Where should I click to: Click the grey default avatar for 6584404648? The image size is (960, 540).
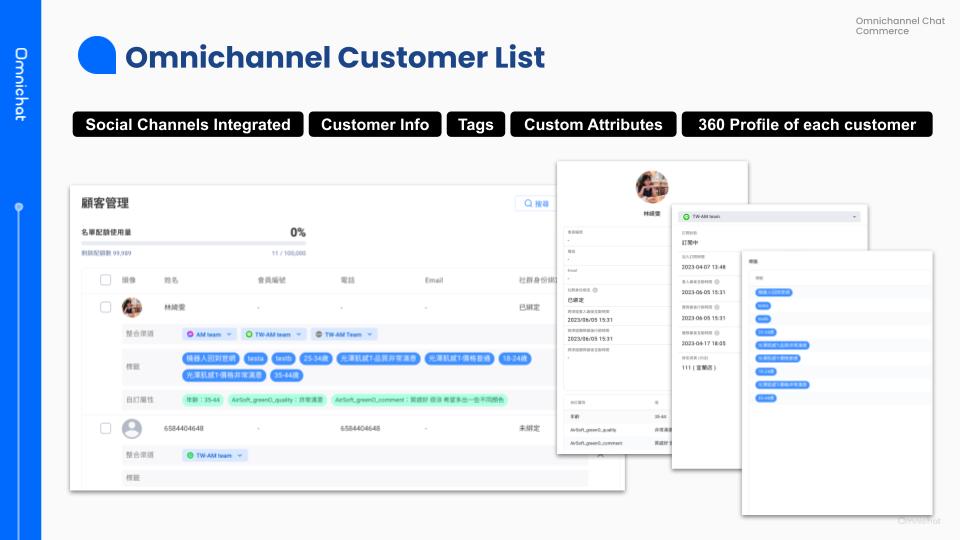(x=131, y=428)
